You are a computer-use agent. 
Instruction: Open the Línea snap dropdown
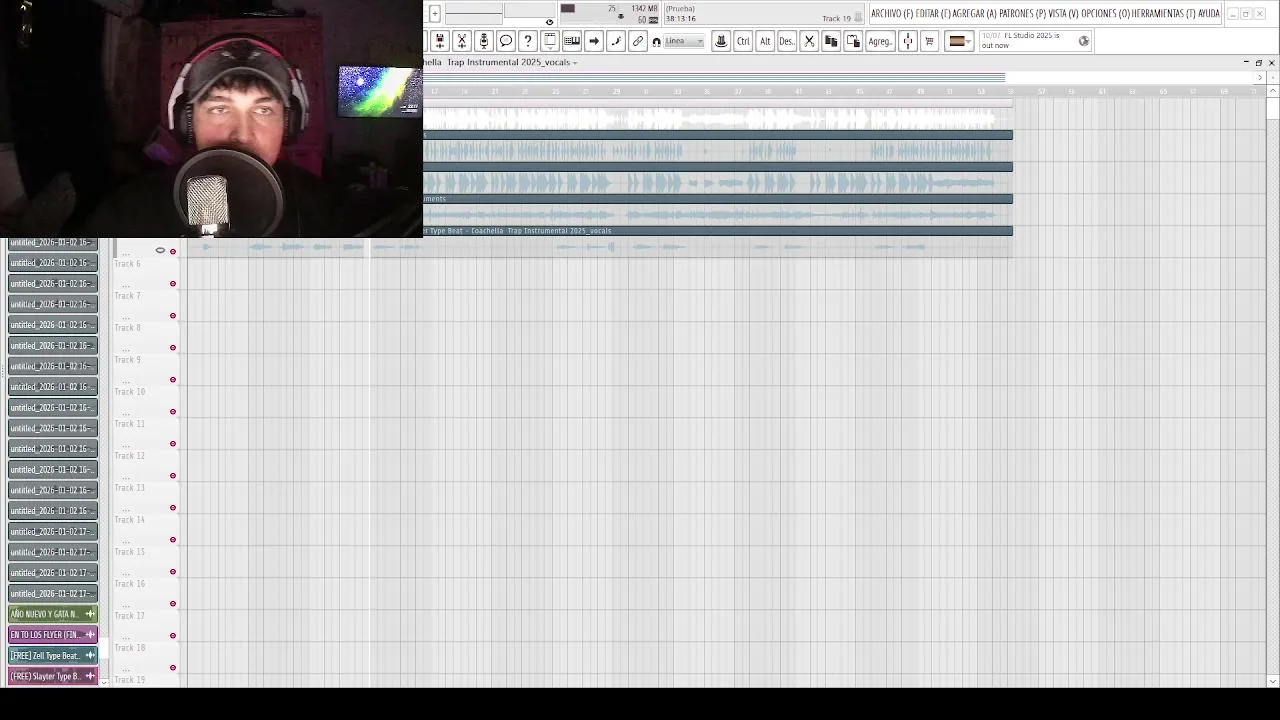tap(684, 41)
